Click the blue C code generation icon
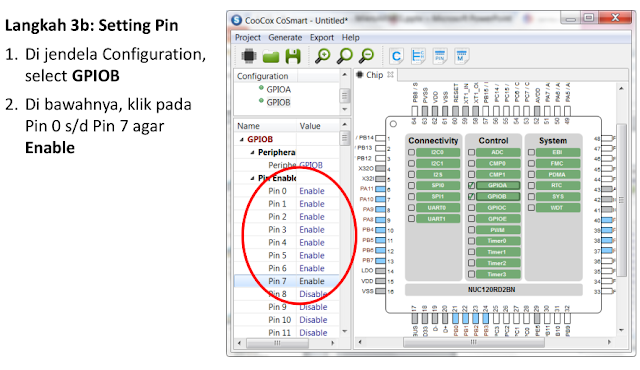 396,56
